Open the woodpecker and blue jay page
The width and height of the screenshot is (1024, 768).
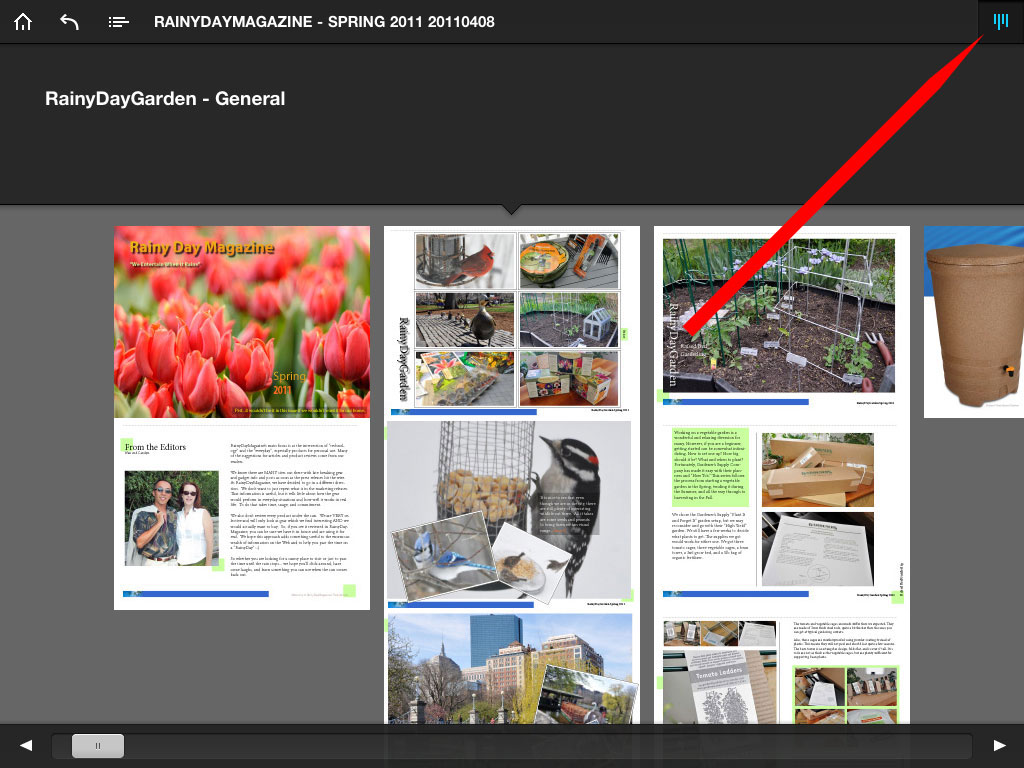coord(511,514)
